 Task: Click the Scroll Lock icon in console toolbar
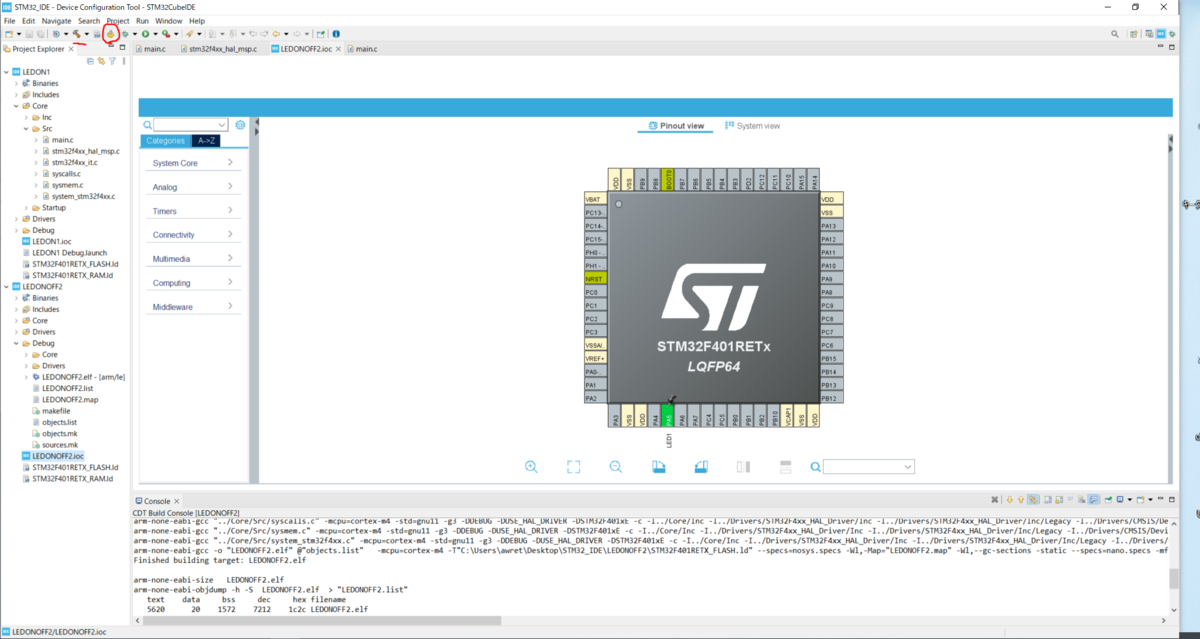pyautogui.click(x=1057, y=499)
